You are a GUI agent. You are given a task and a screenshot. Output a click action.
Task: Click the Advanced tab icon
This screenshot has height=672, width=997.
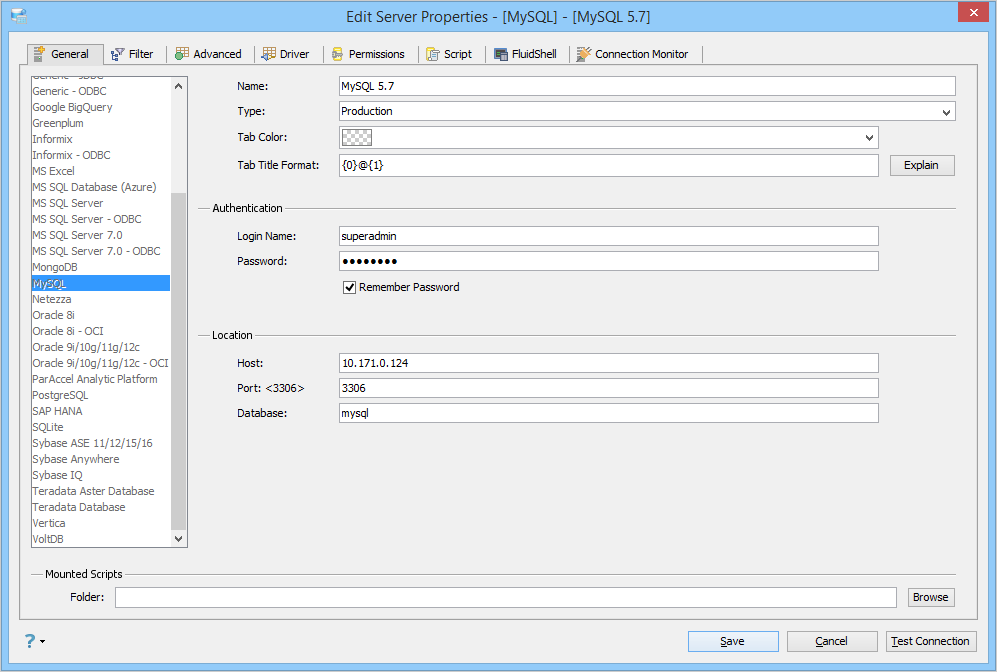(x=181, y=54)
